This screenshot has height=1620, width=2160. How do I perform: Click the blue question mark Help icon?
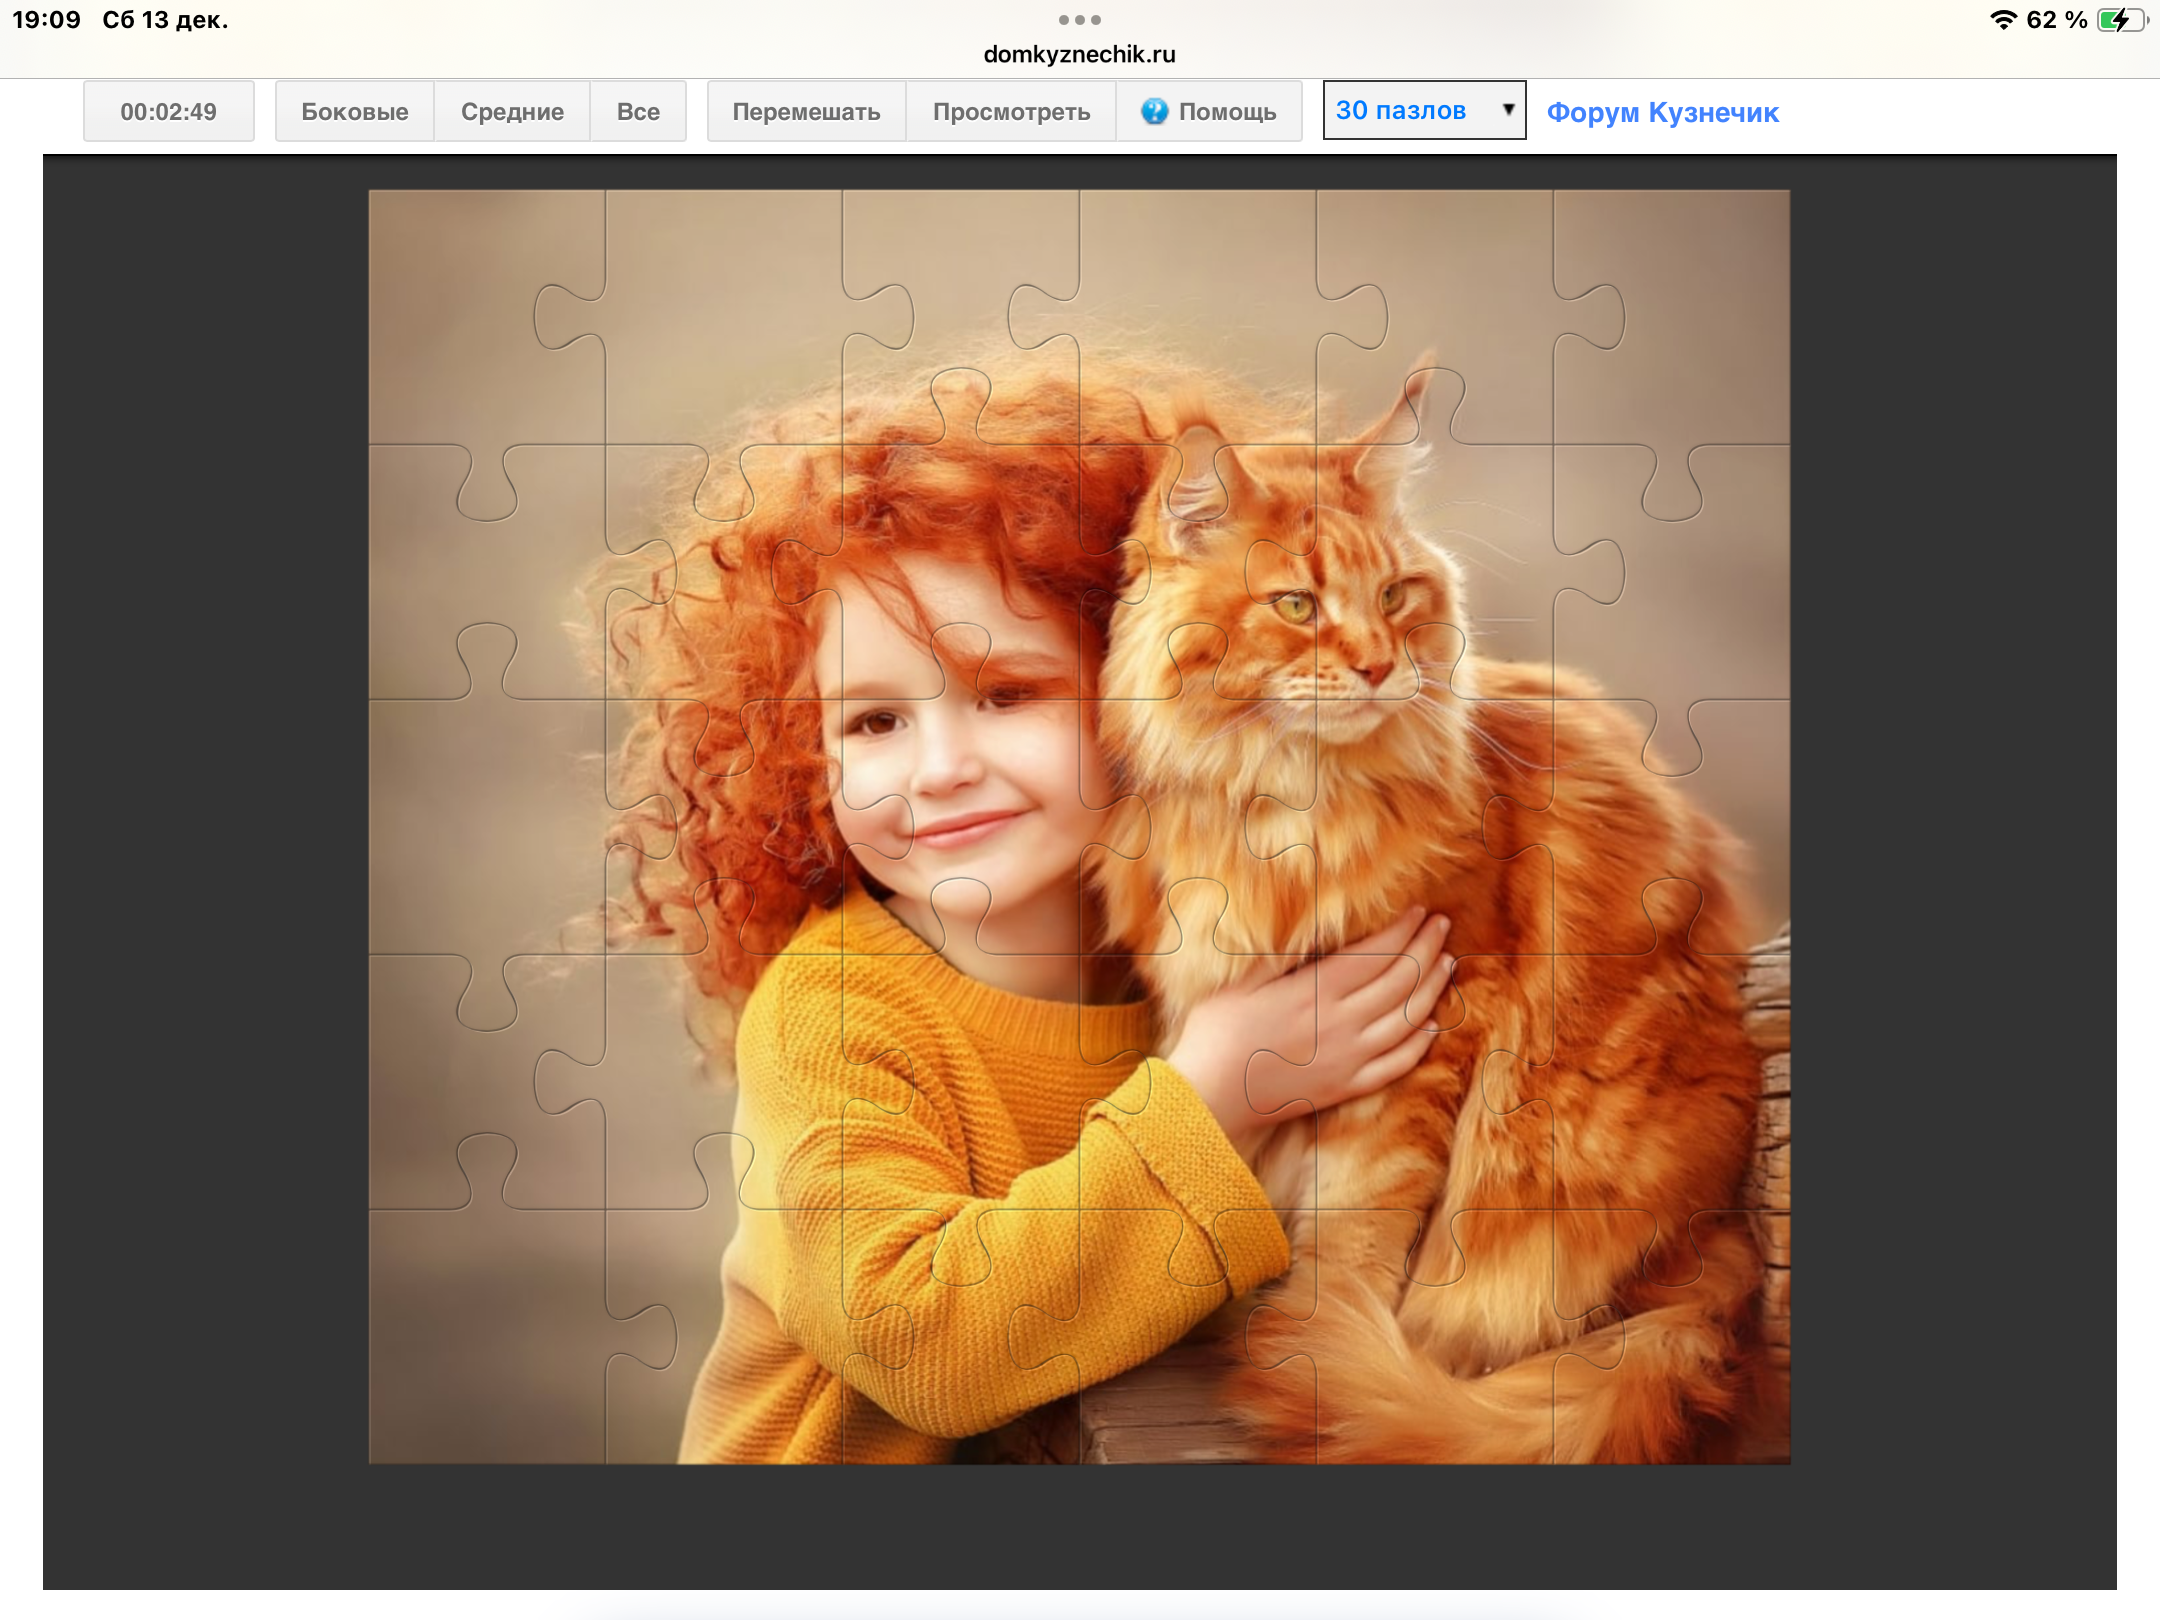pyautogui.click(x=1154, y=111)
